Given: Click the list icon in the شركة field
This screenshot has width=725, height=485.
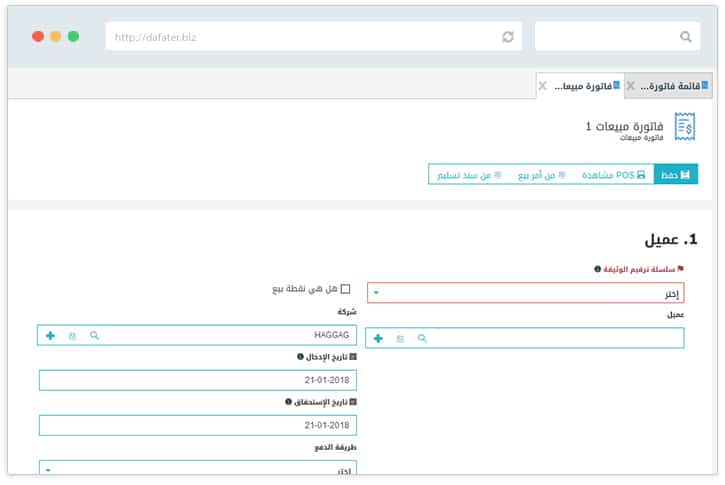Looking at the screenshot, I should point(72,336).
